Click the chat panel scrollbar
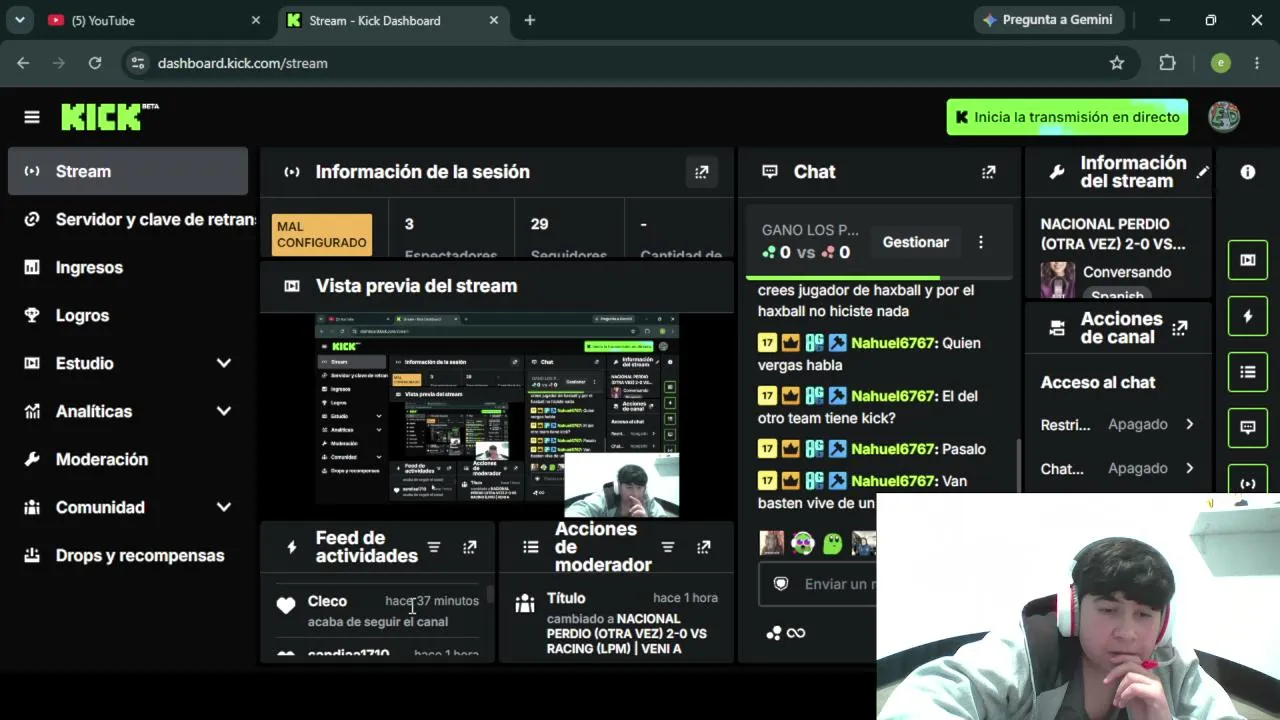 tap(1017, 465)
